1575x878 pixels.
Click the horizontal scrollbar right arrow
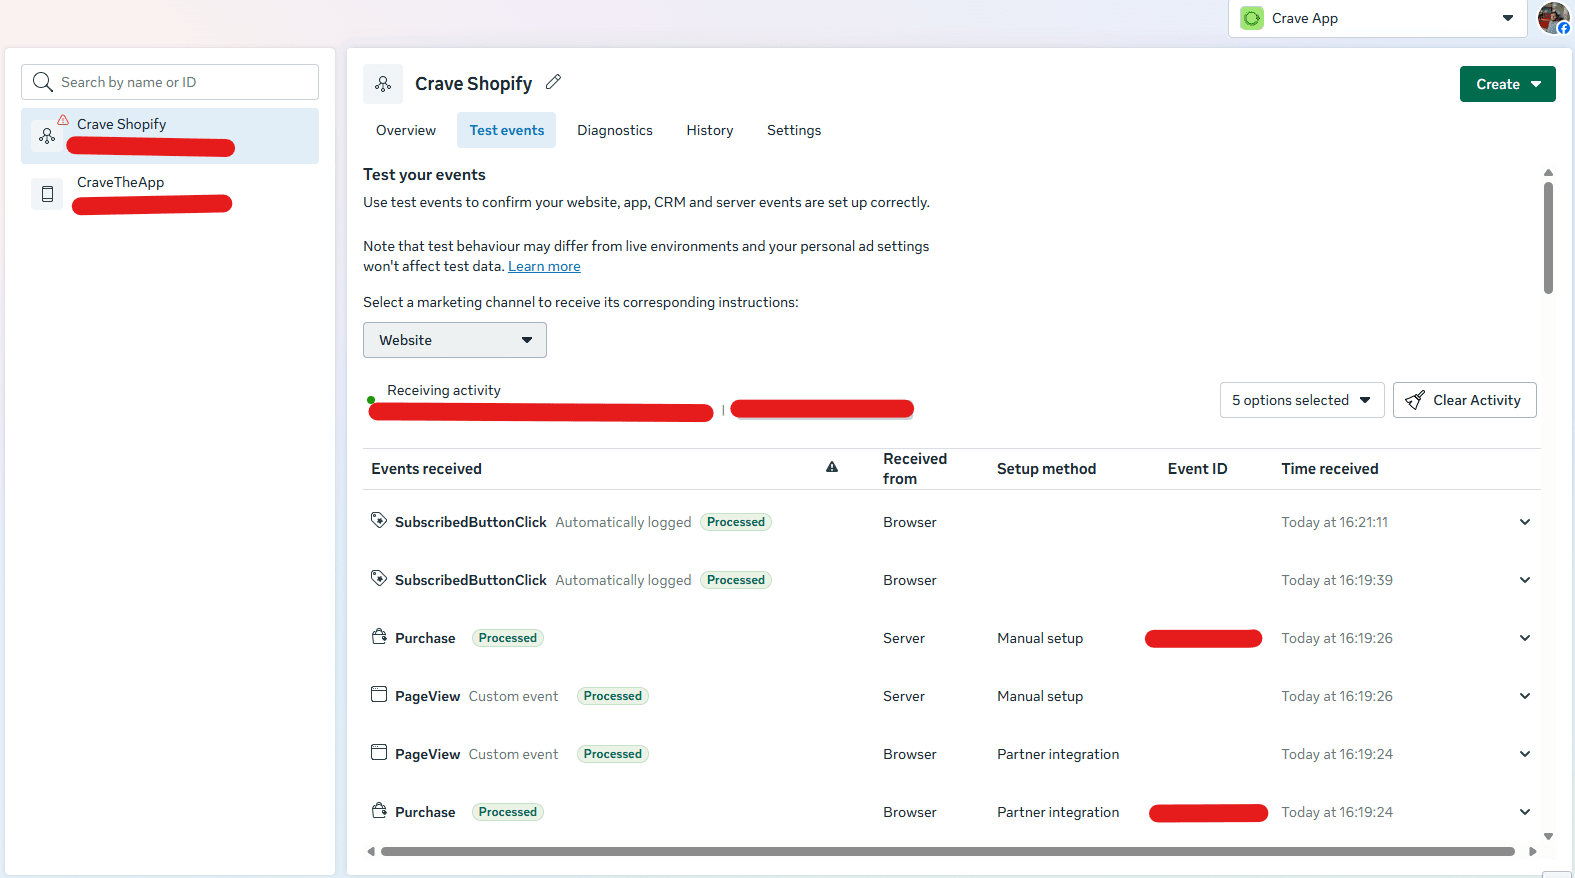coord(1533,852)
